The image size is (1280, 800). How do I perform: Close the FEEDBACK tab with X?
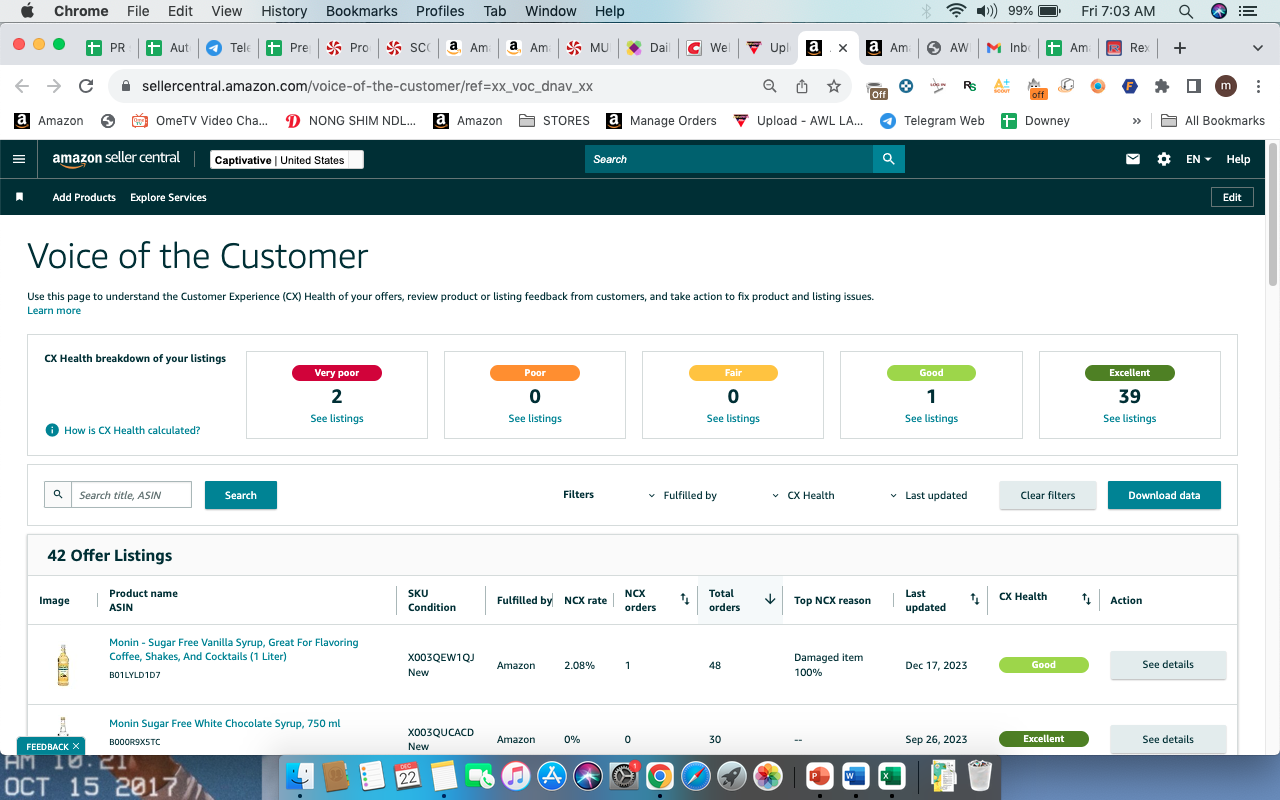[x=76, y=746]
